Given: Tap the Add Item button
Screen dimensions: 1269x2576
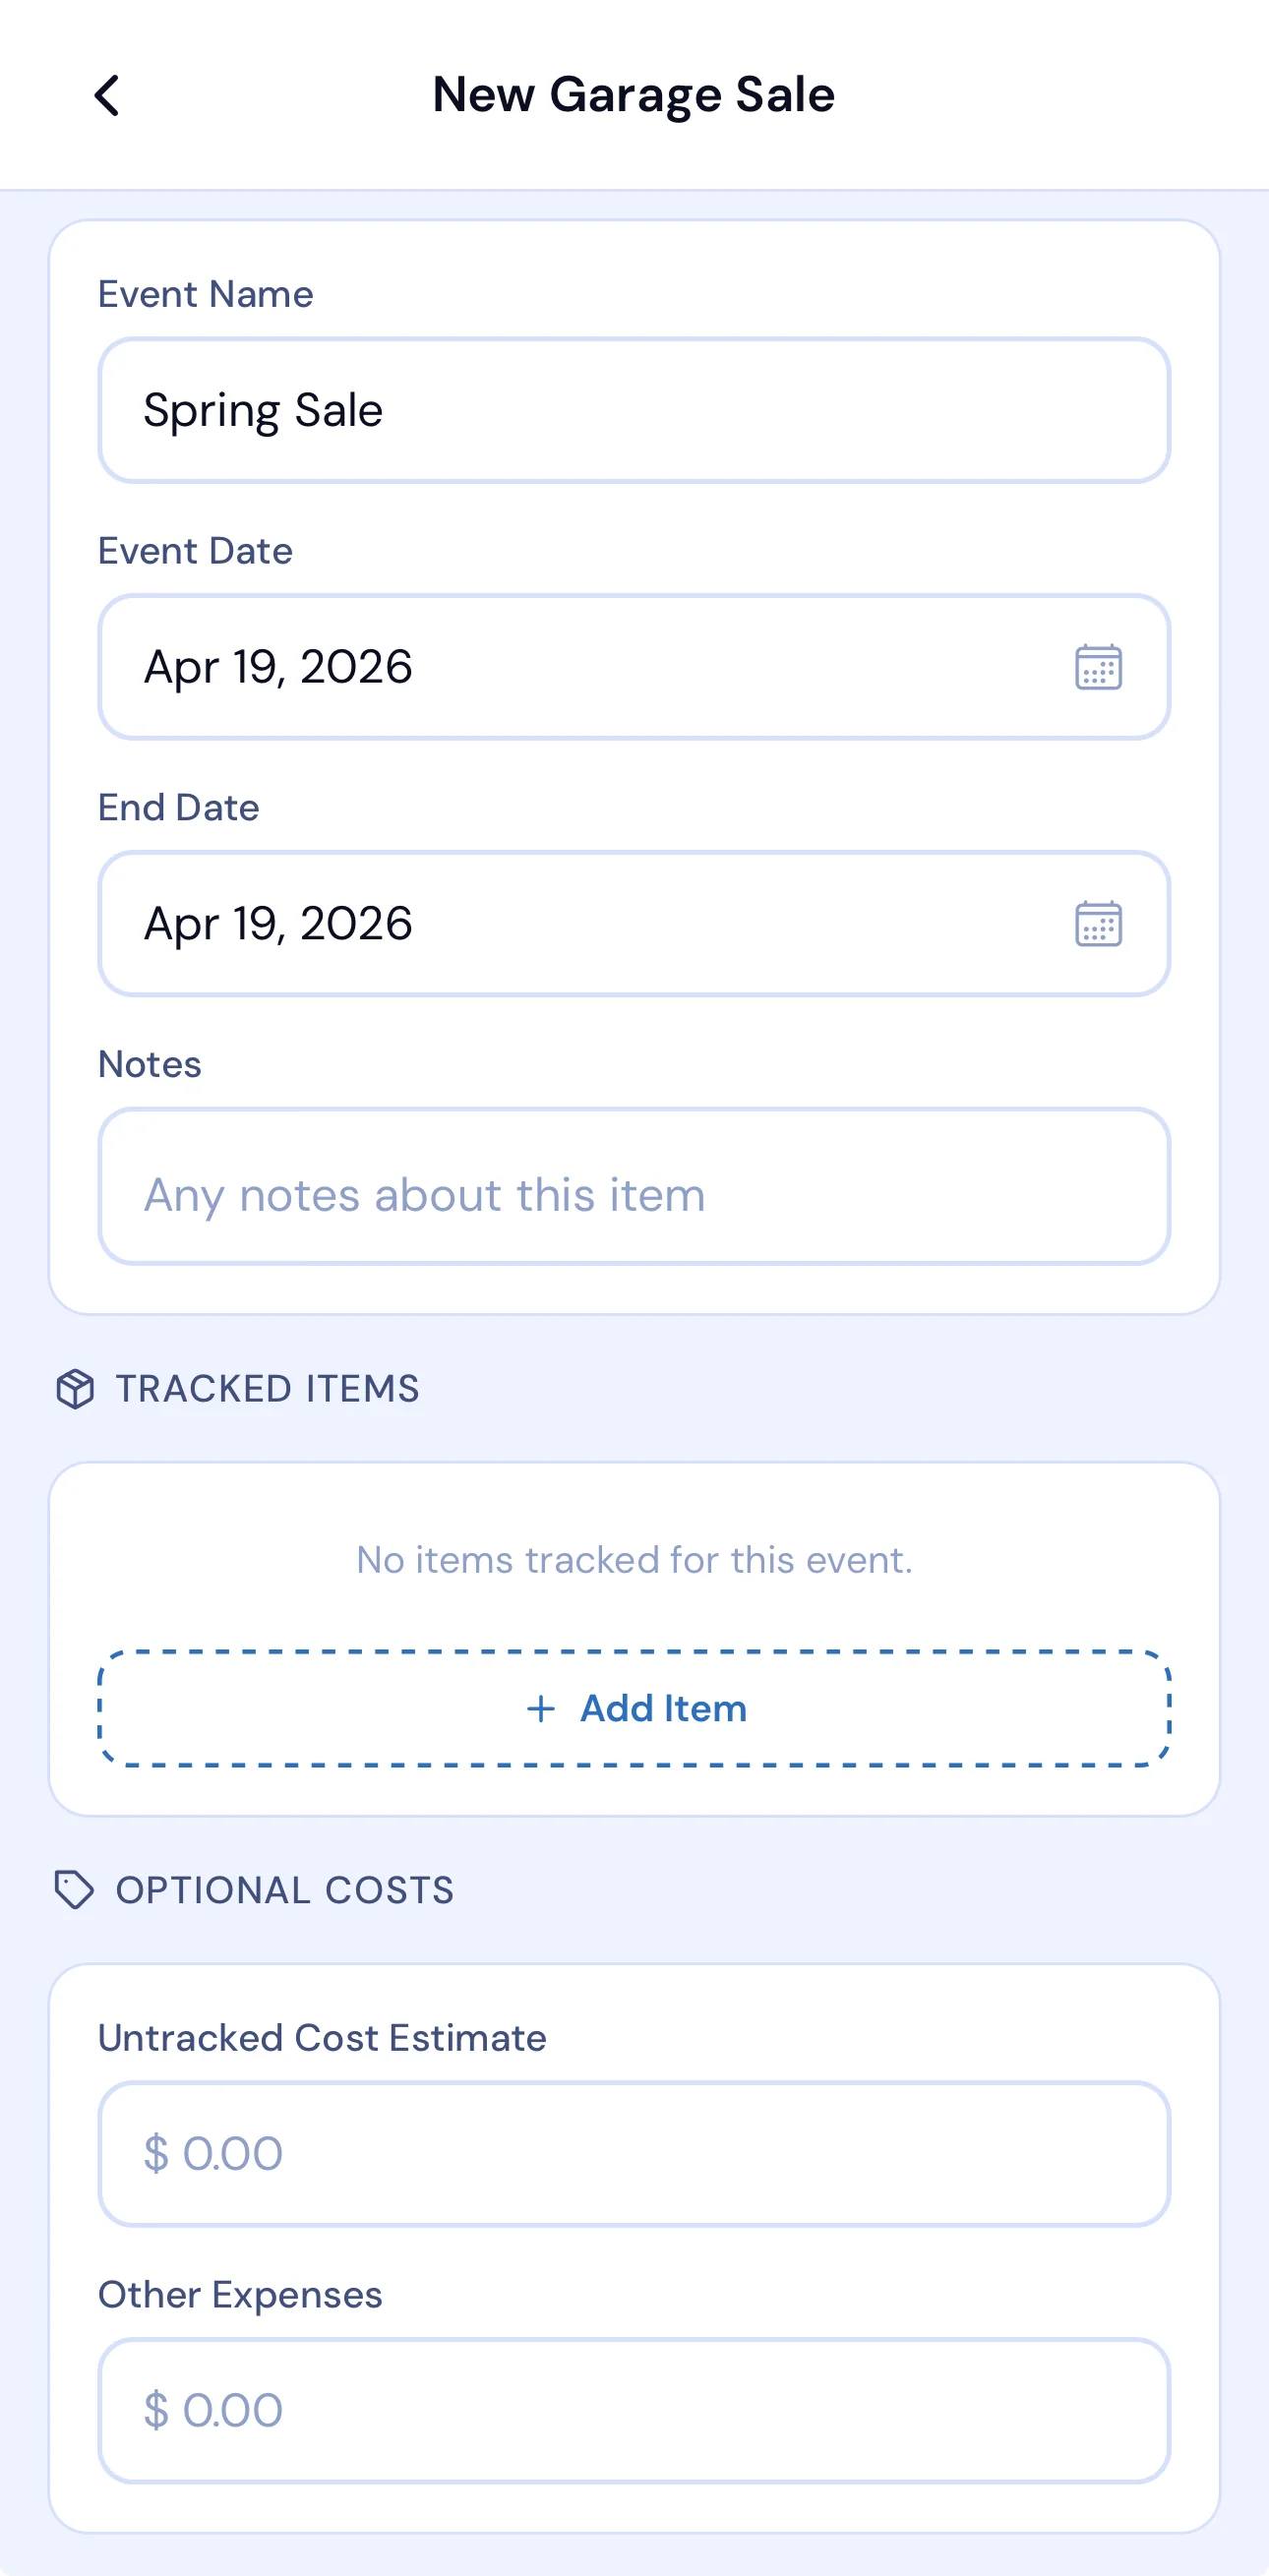Looking at the screenshot, I should tap(634, 1709).
